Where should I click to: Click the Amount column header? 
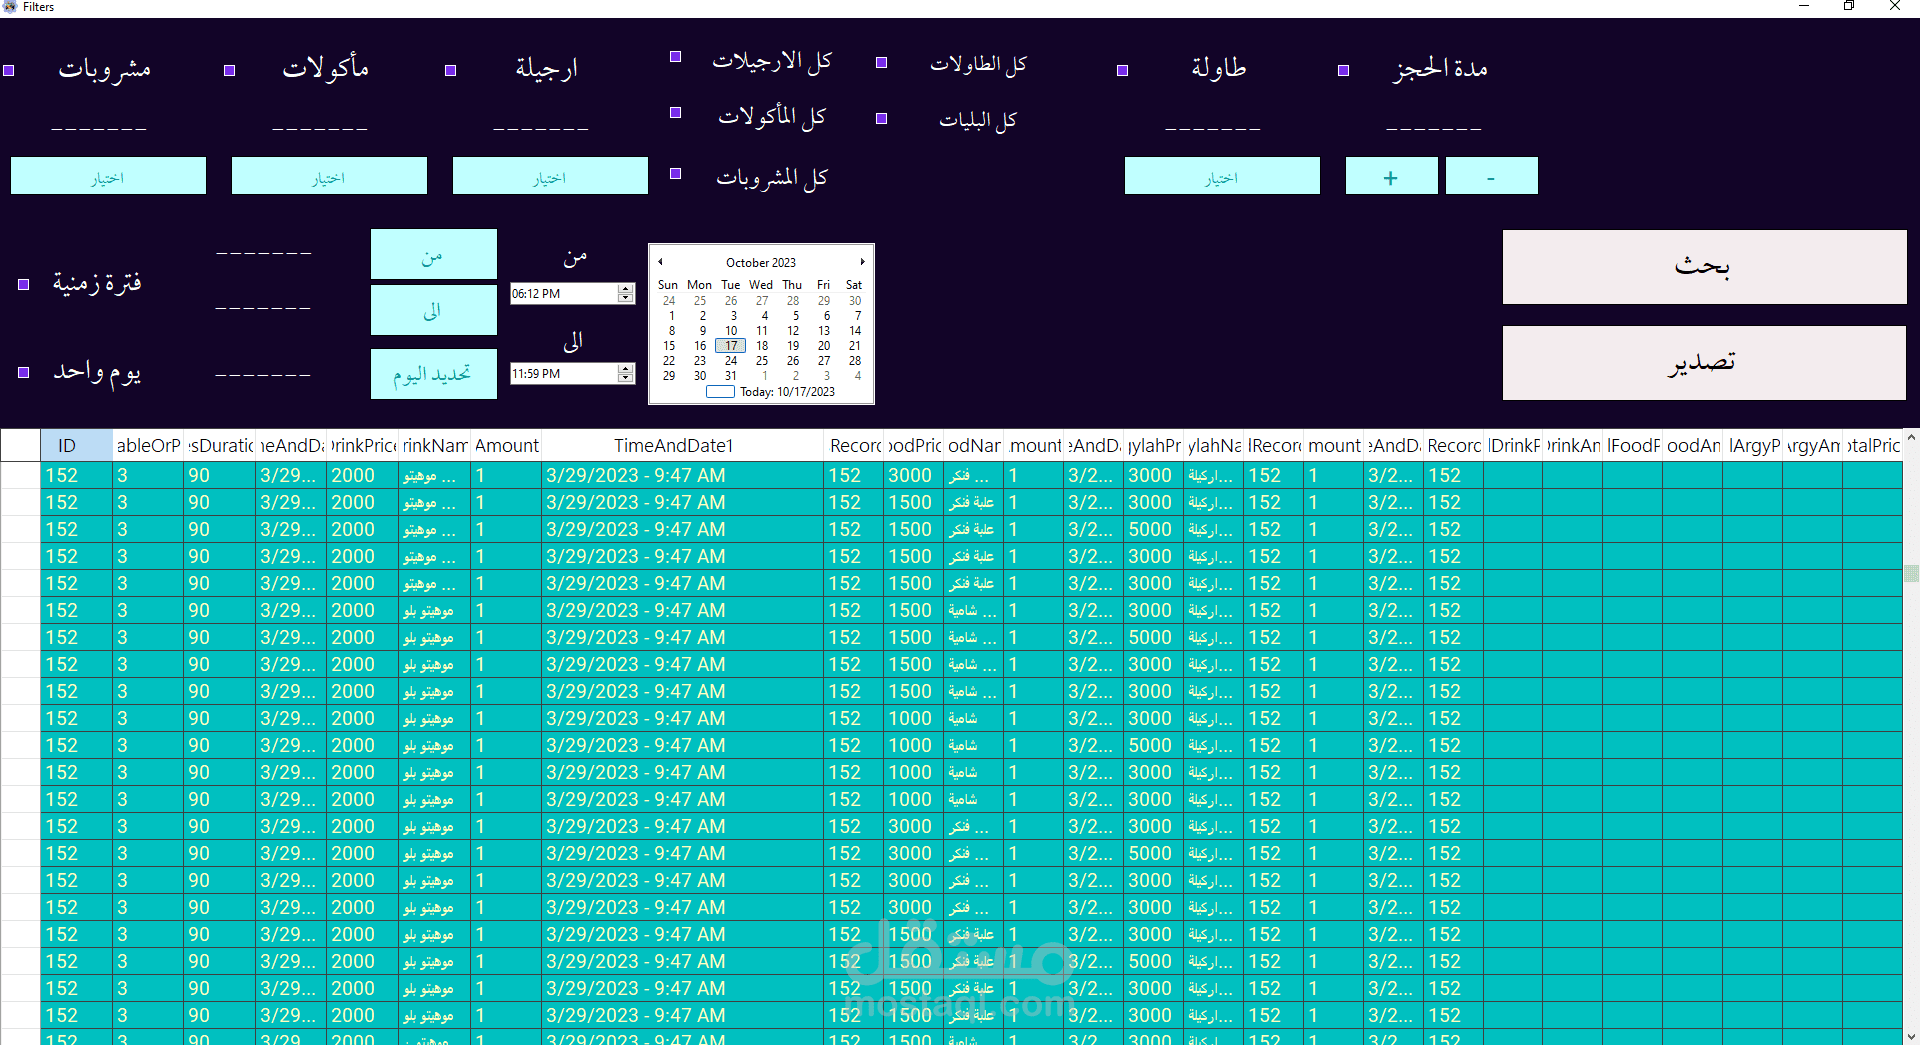(x=507, y=446)
